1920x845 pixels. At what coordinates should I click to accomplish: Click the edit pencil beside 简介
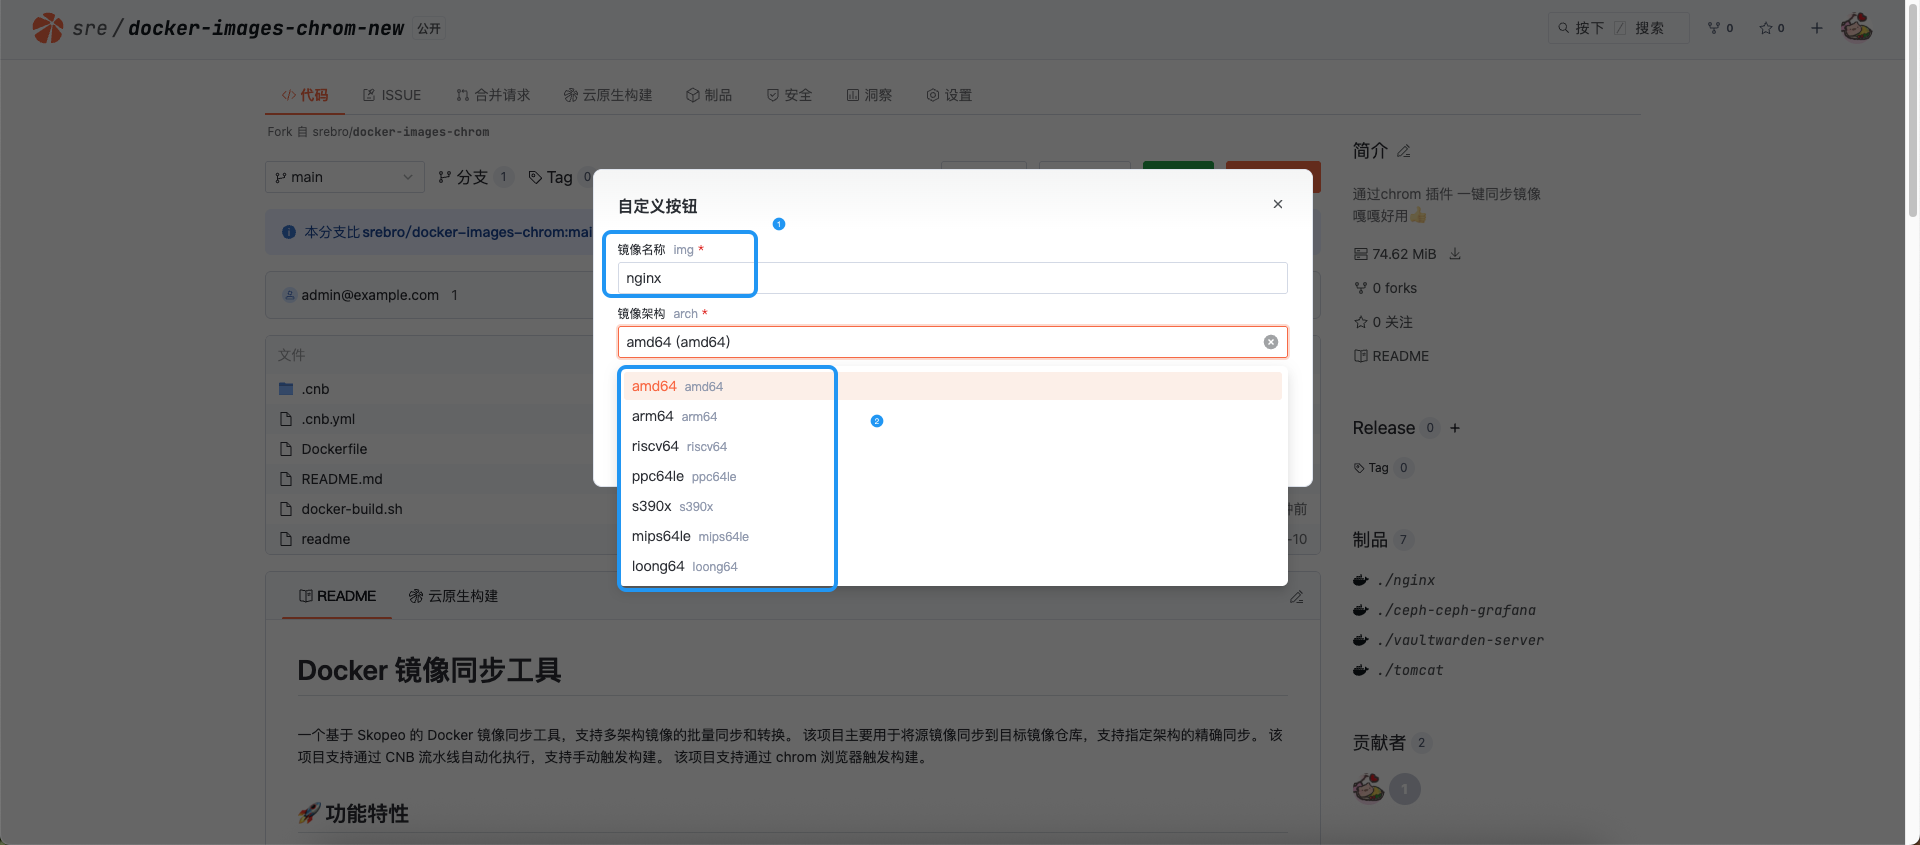point(1404,151)
